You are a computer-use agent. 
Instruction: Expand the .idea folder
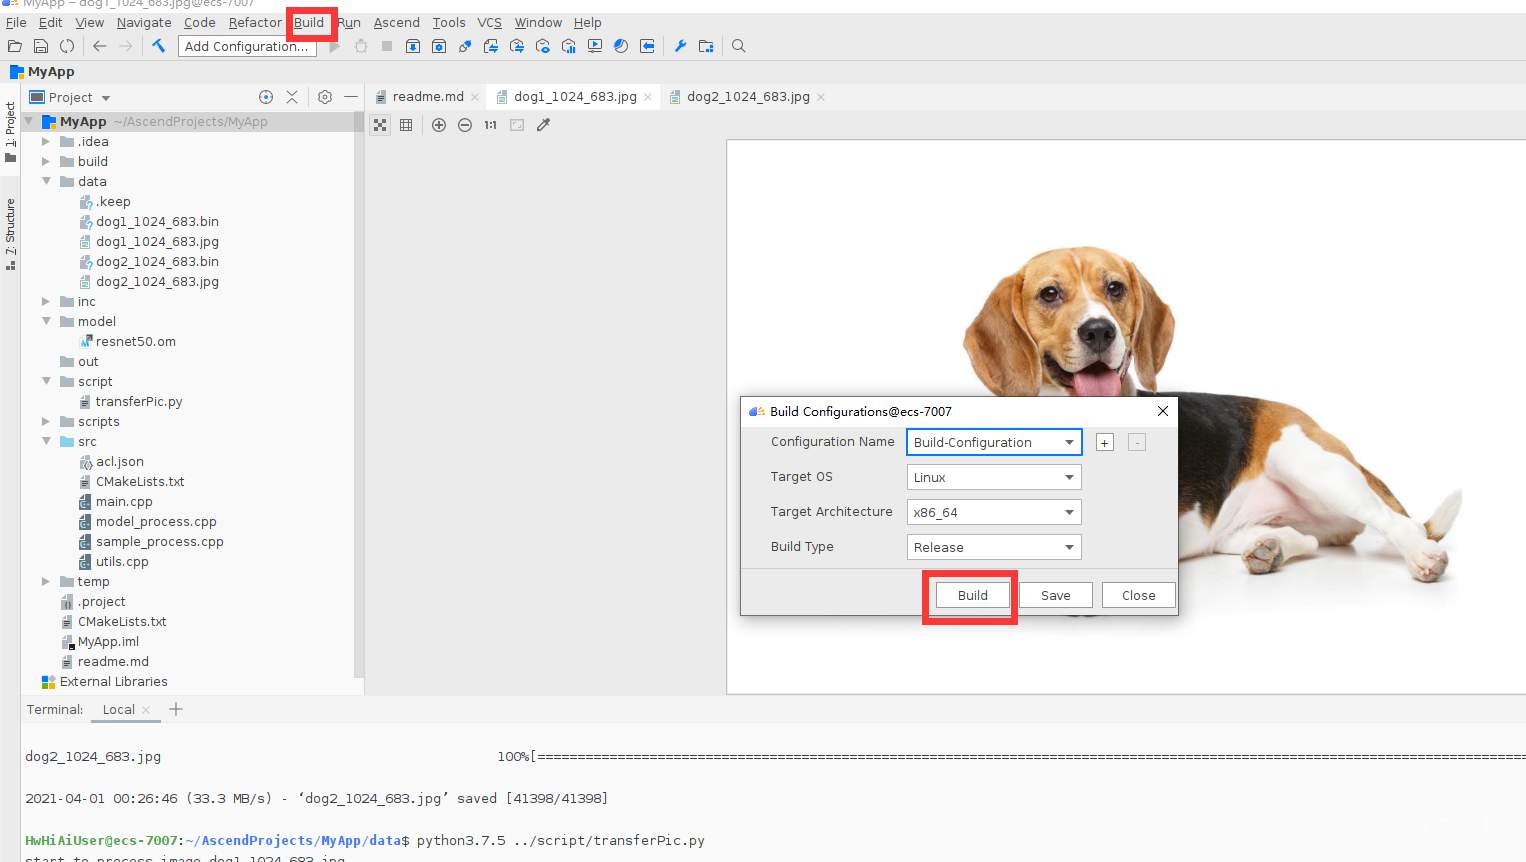coord(46,142)
